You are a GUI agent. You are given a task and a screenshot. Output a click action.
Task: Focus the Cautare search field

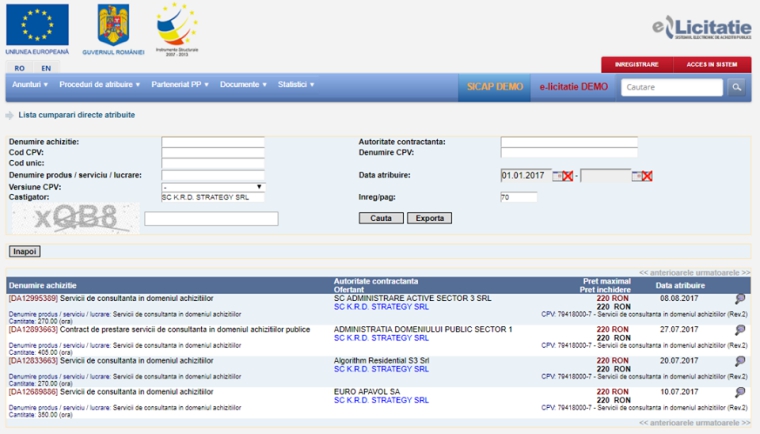pos(672,87)
